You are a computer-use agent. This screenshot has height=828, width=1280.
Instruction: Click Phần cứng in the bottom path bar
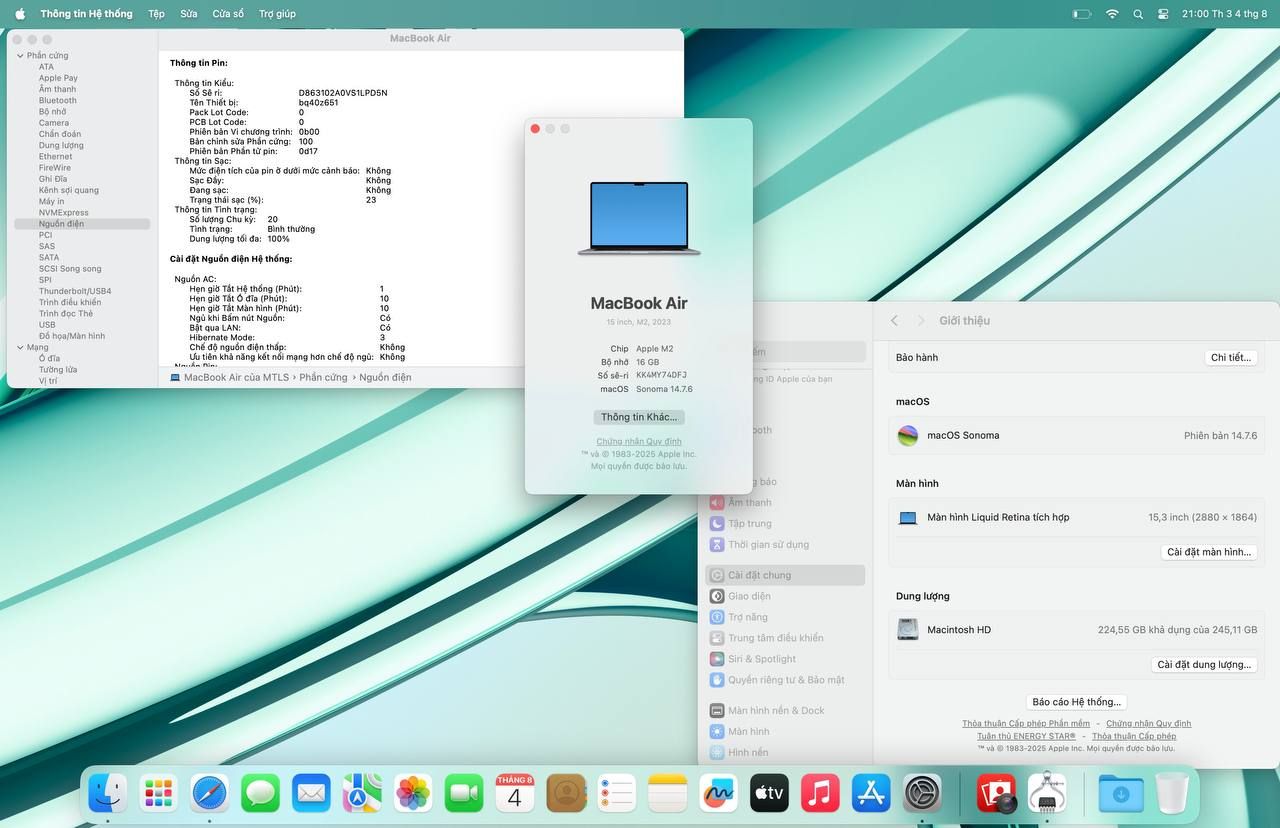tap(323, 377)
